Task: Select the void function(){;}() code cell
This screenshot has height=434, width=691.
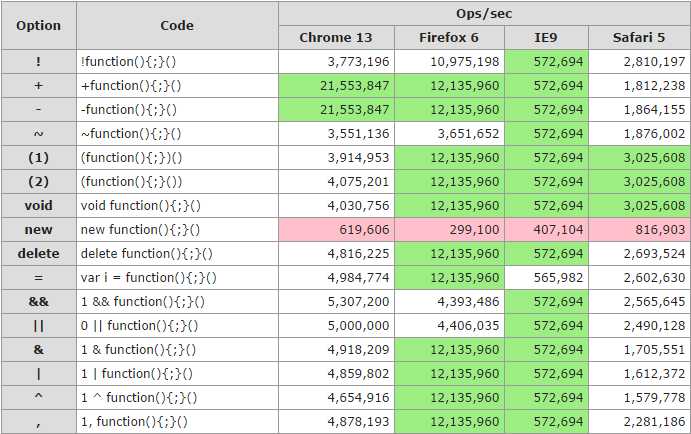Action: [x=177, y=206]
